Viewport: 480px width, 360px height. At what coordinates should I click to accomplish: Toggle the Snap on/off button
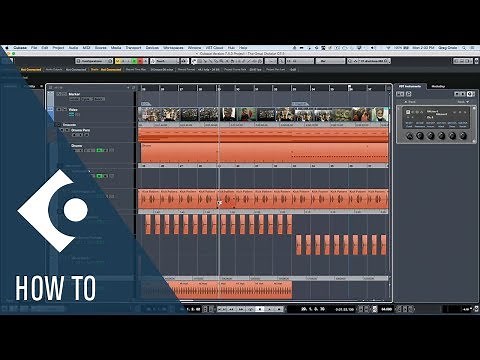281,61
